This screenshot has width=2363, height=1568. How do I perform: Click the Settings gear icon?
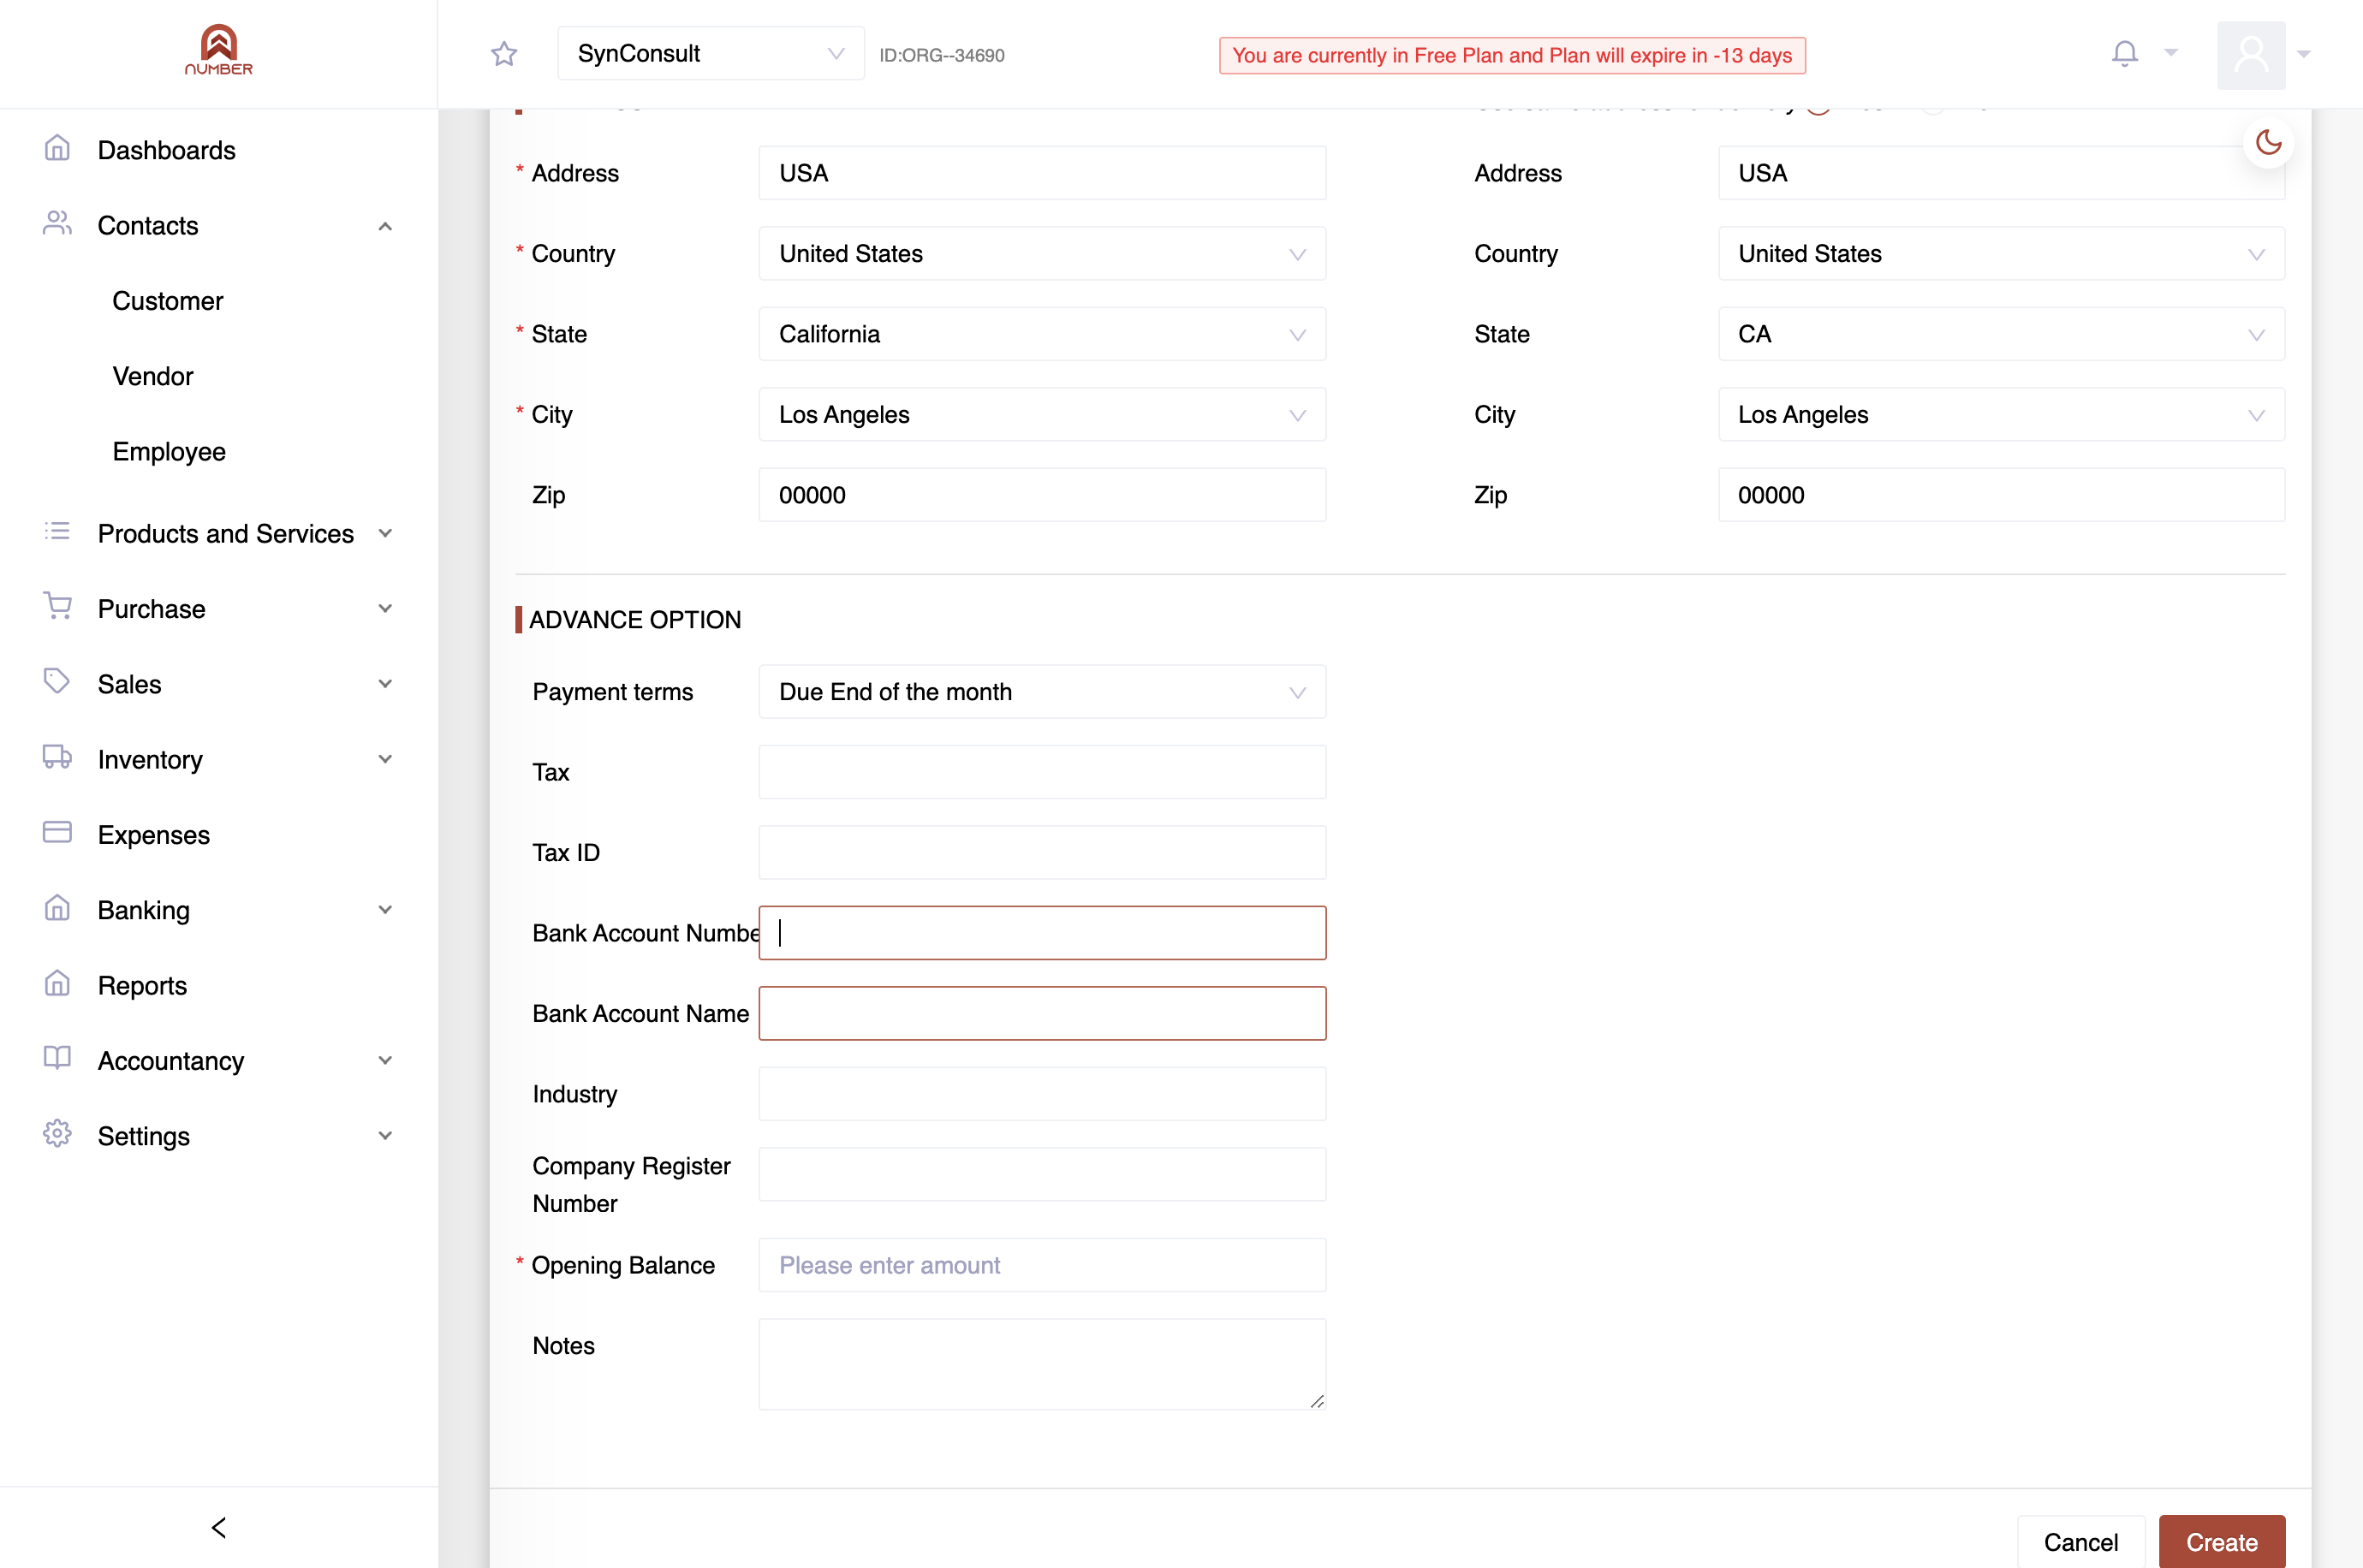[x=57, y=1134]
